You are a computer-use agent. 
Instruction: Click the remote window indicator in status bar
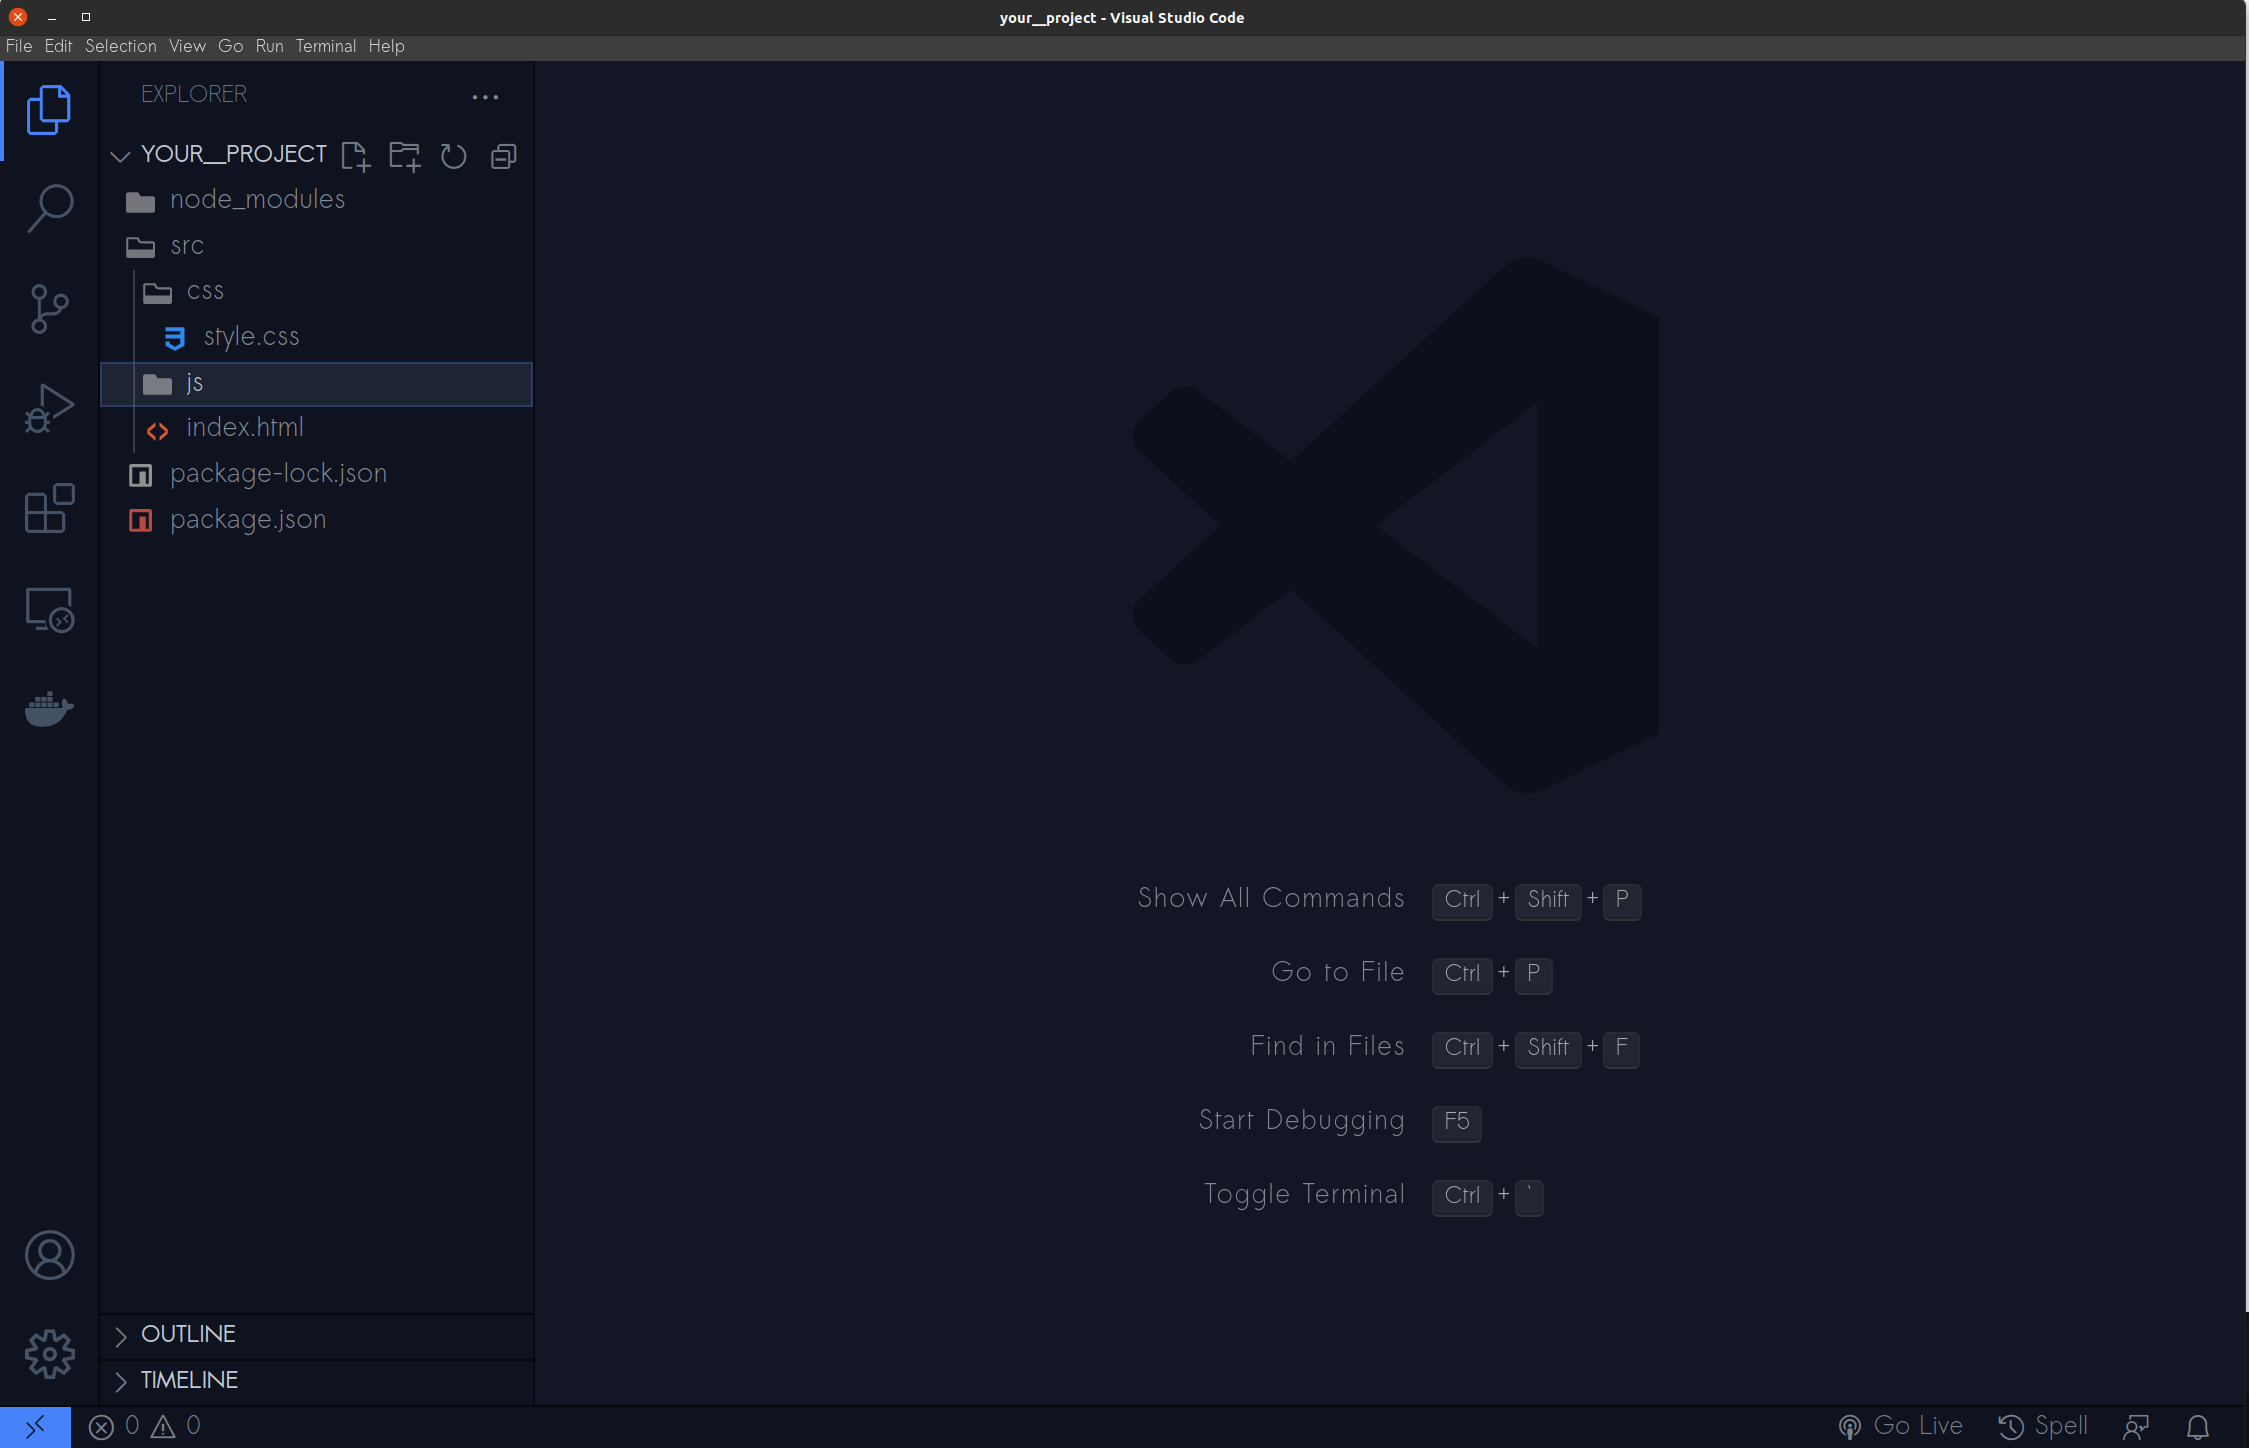coord(35,1426)
